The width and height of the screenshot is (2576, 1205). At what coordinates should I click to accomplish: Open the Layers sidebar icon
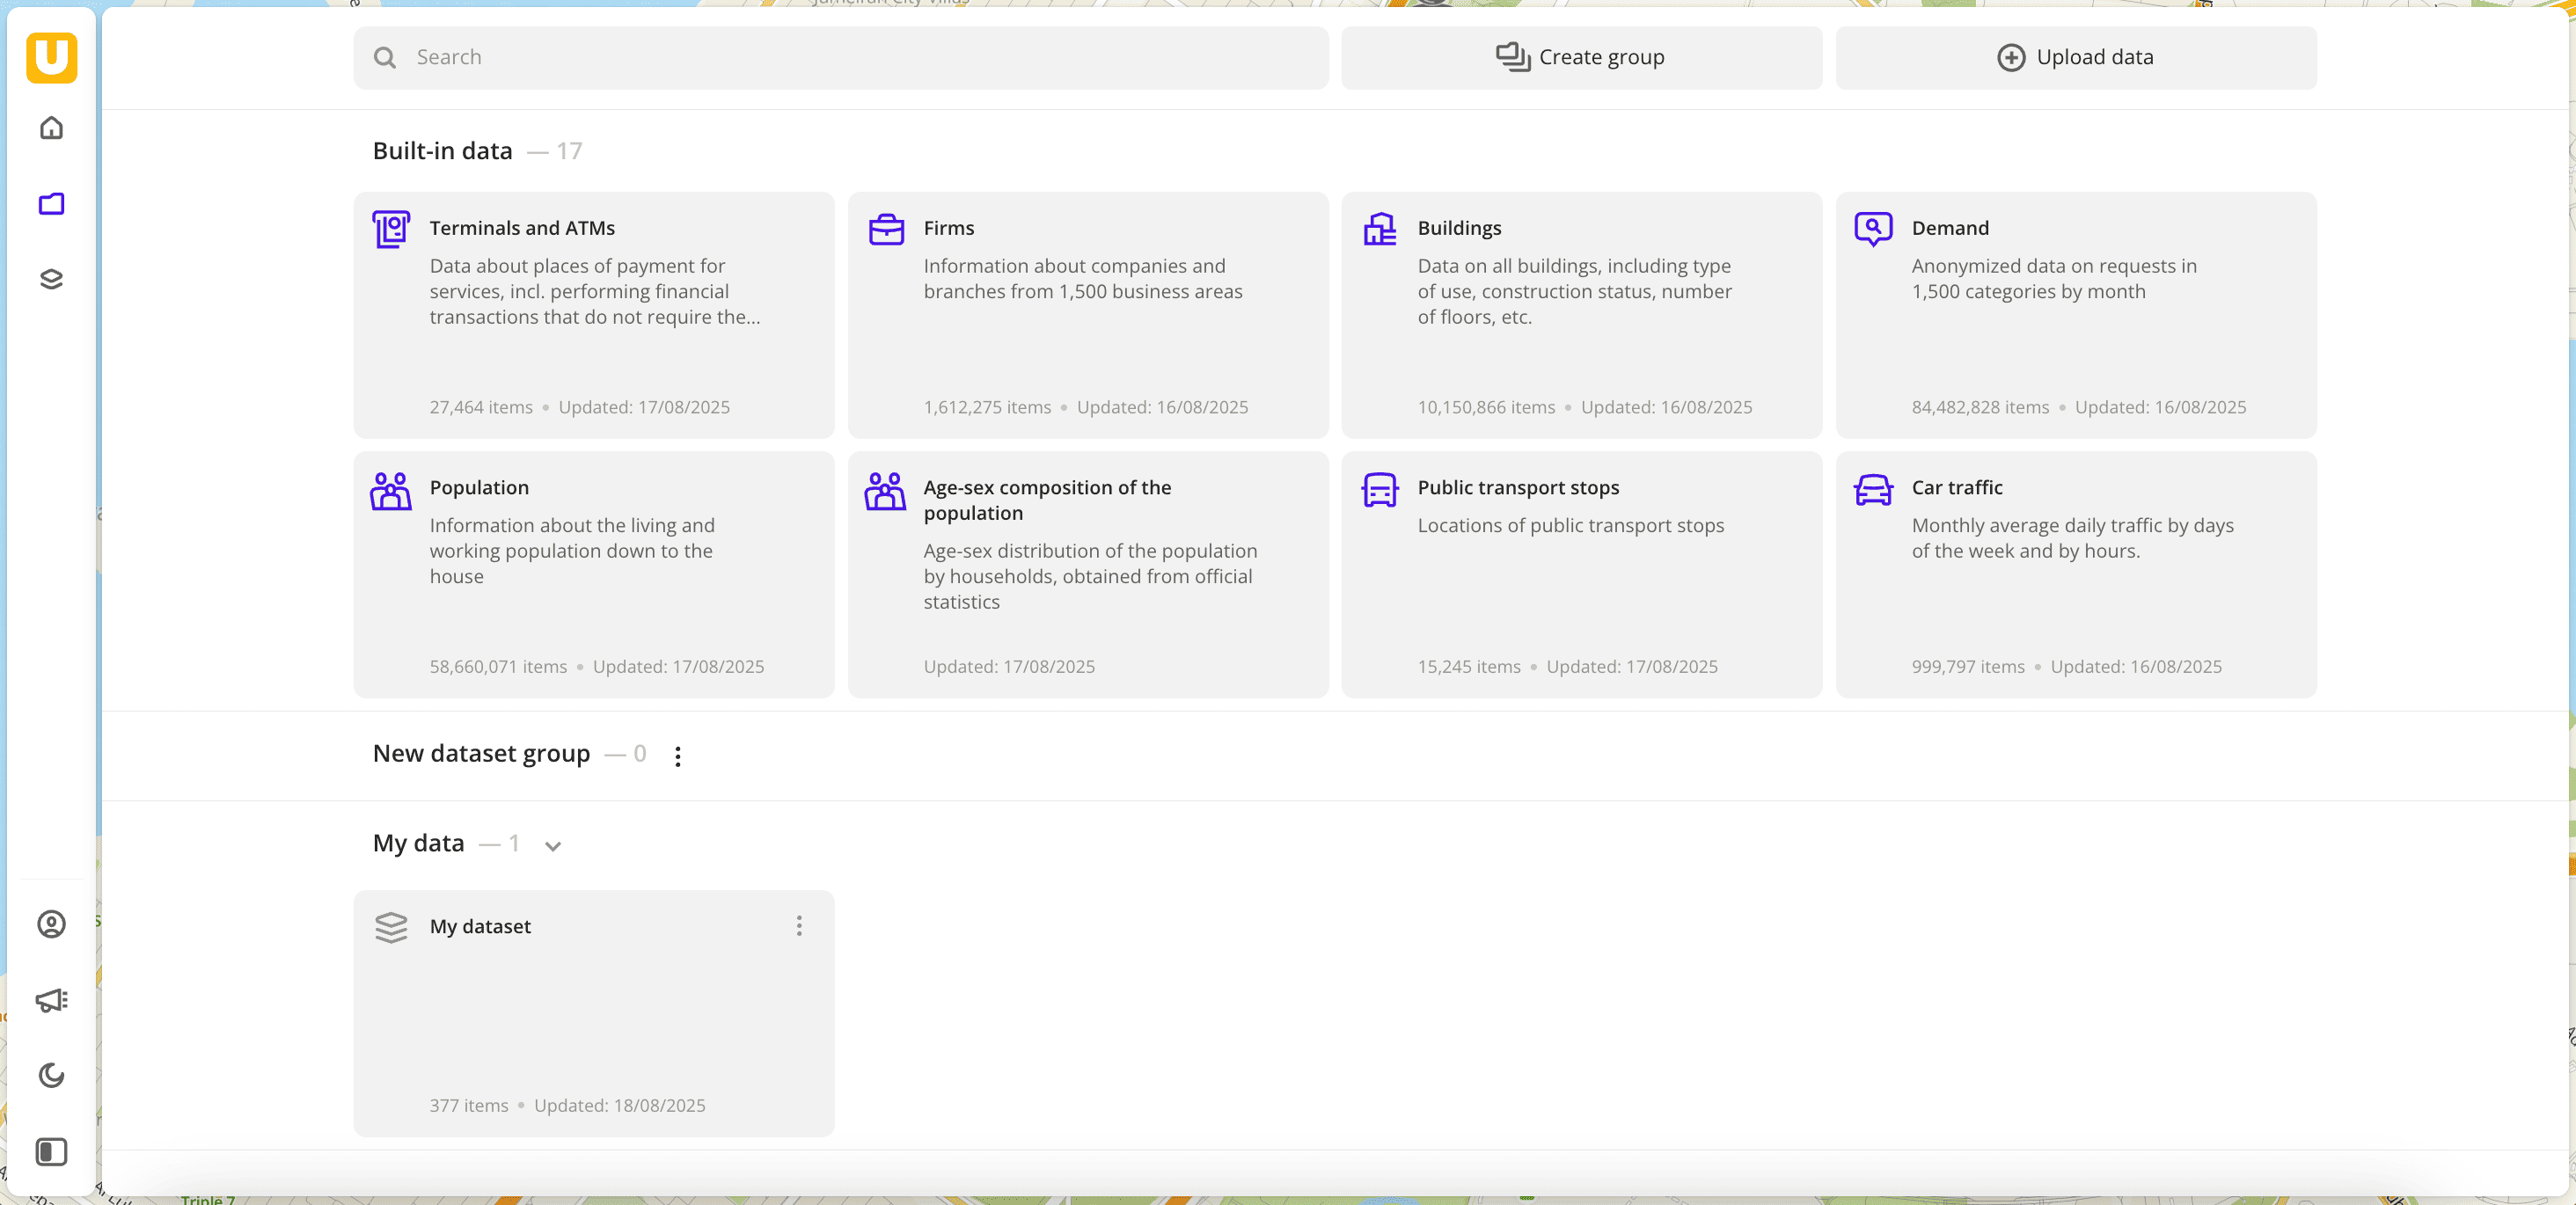coord(51,279)
